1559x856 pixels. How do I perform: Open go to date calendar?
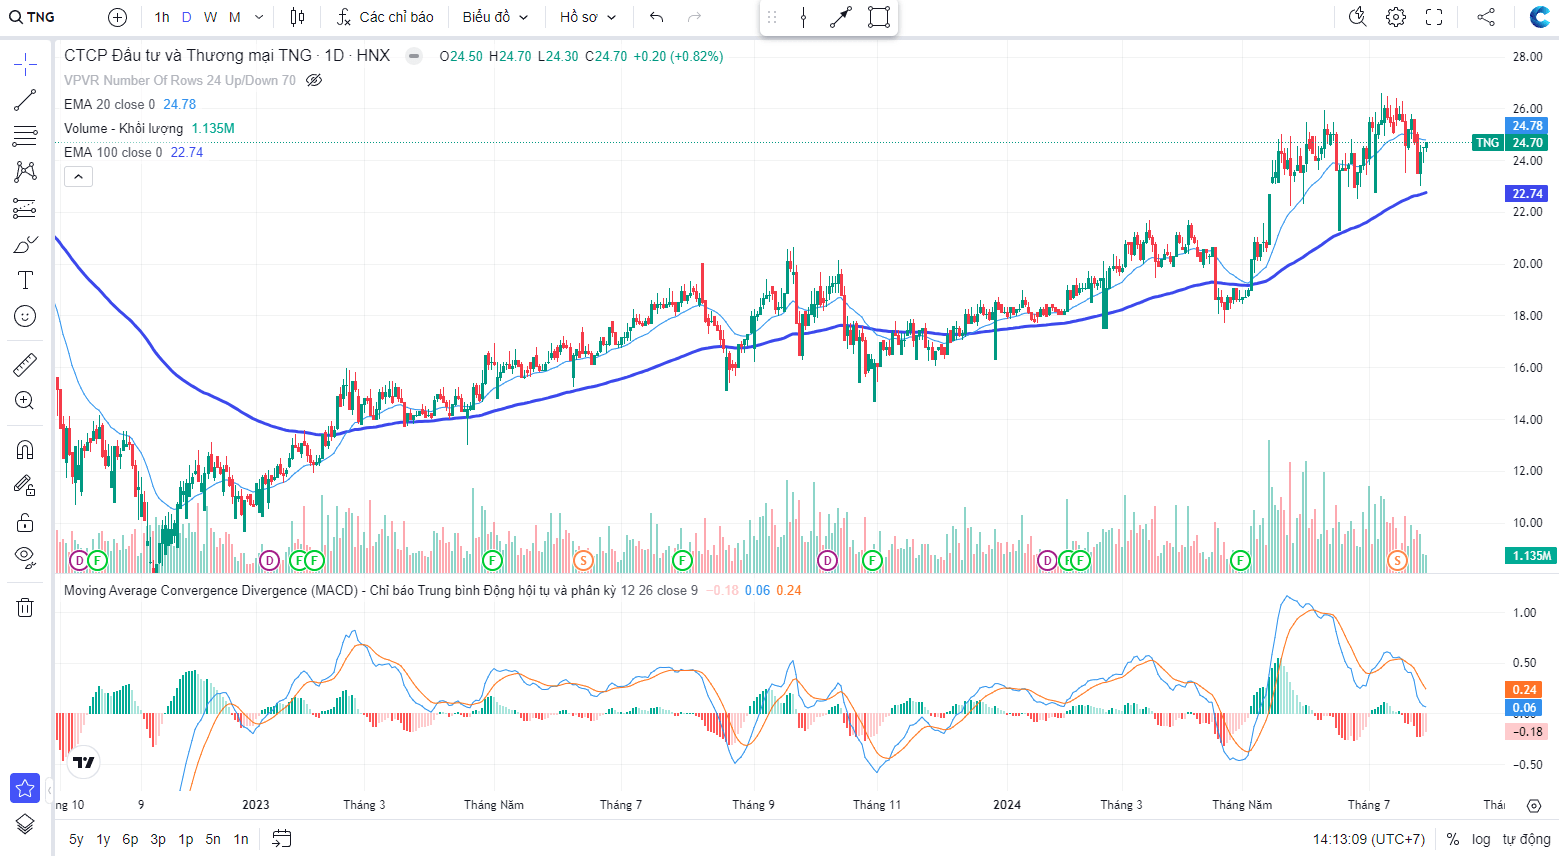282,839
